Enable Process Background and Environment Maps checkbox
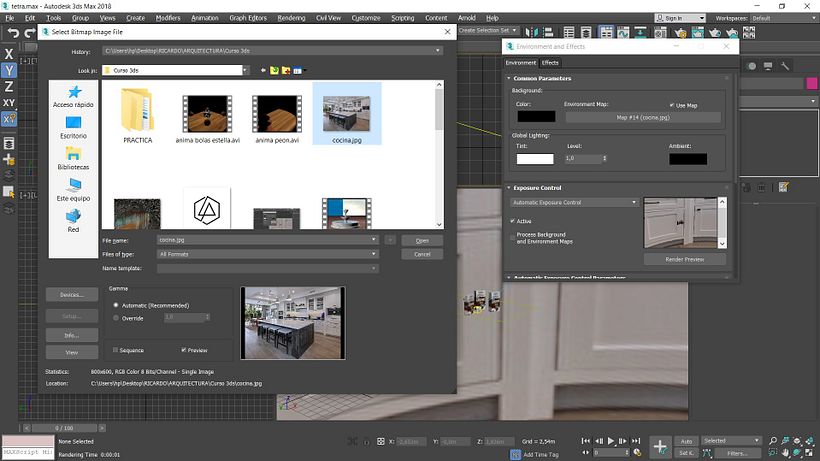 pos(512,238)
